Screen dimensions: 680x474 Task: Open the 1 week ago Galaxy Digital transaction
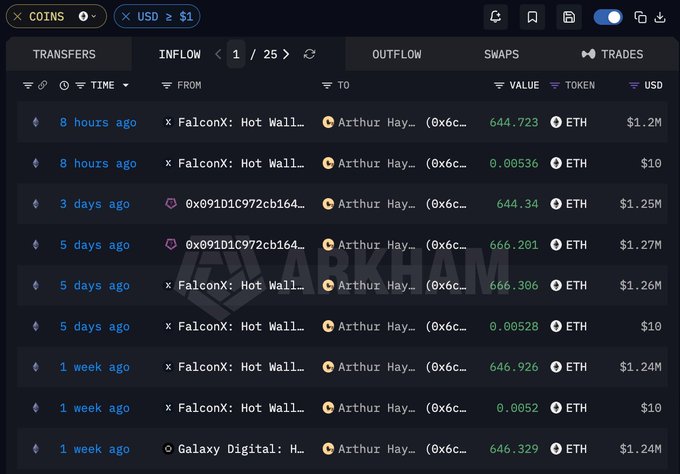[95, 449]
